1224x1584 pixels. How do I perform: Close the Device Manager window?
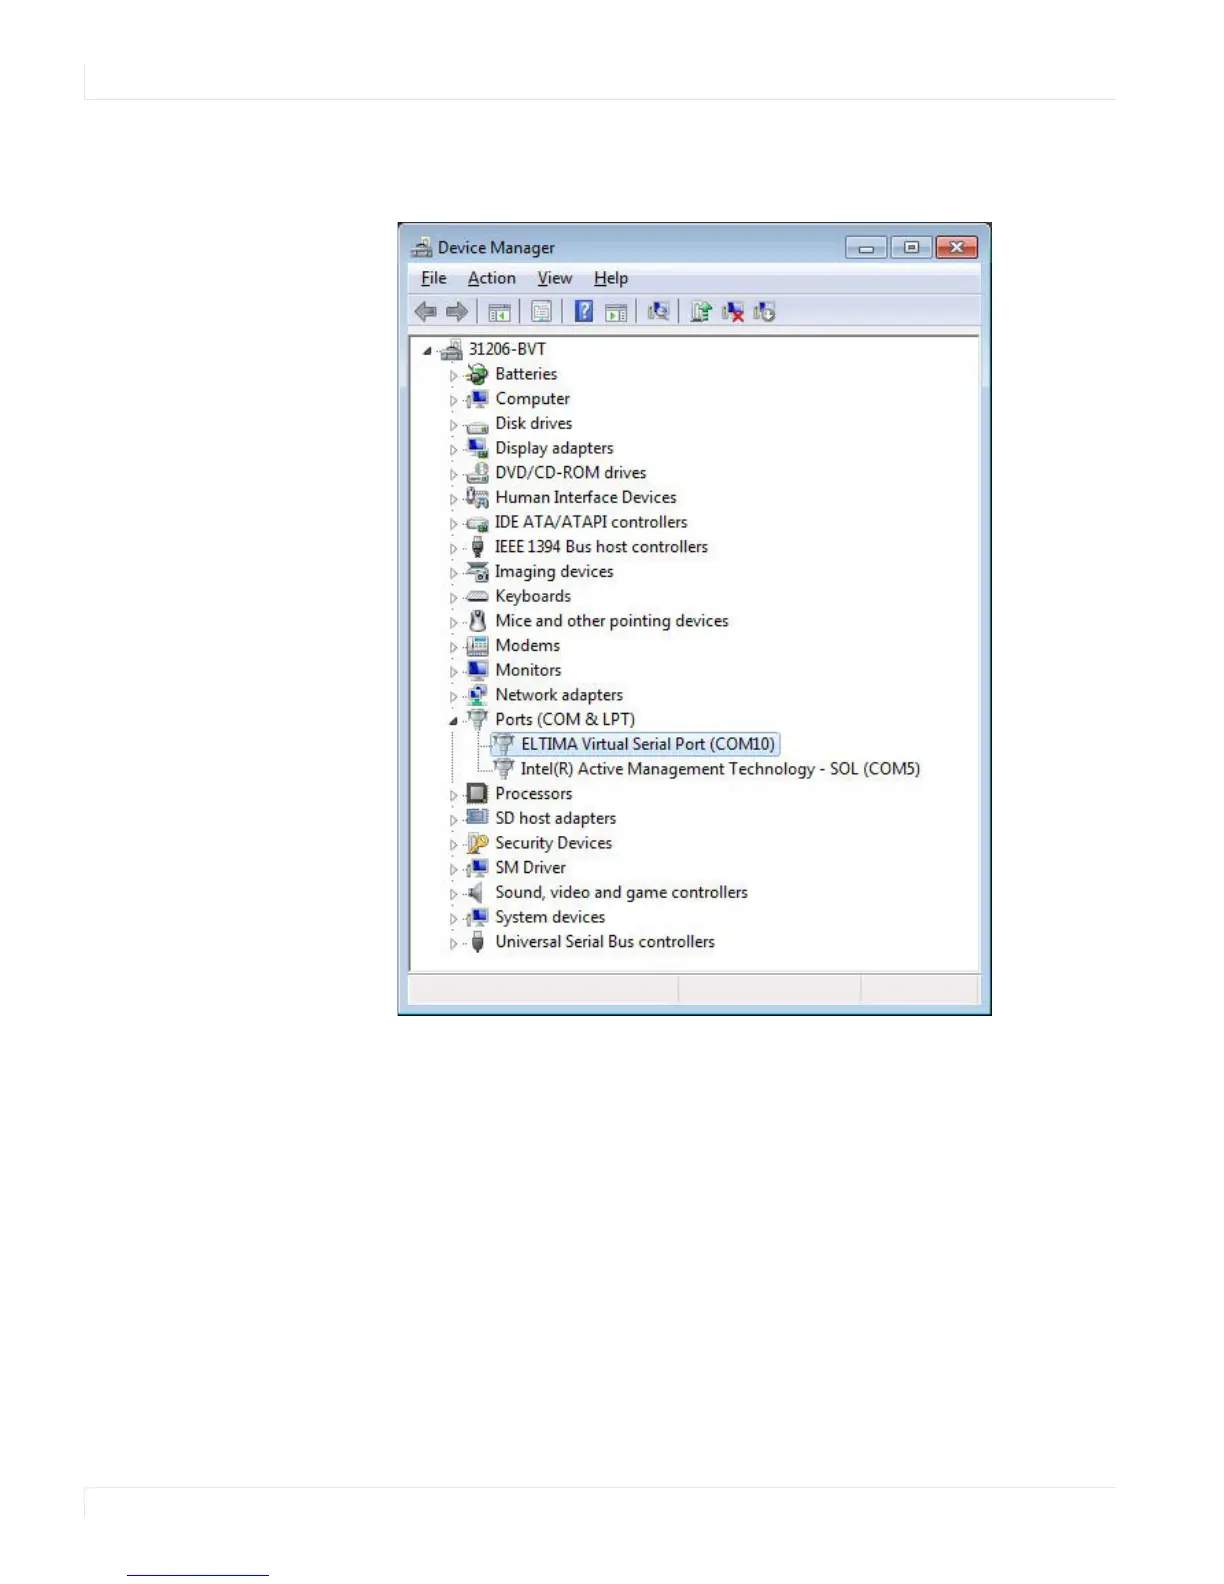pos(957,247)
